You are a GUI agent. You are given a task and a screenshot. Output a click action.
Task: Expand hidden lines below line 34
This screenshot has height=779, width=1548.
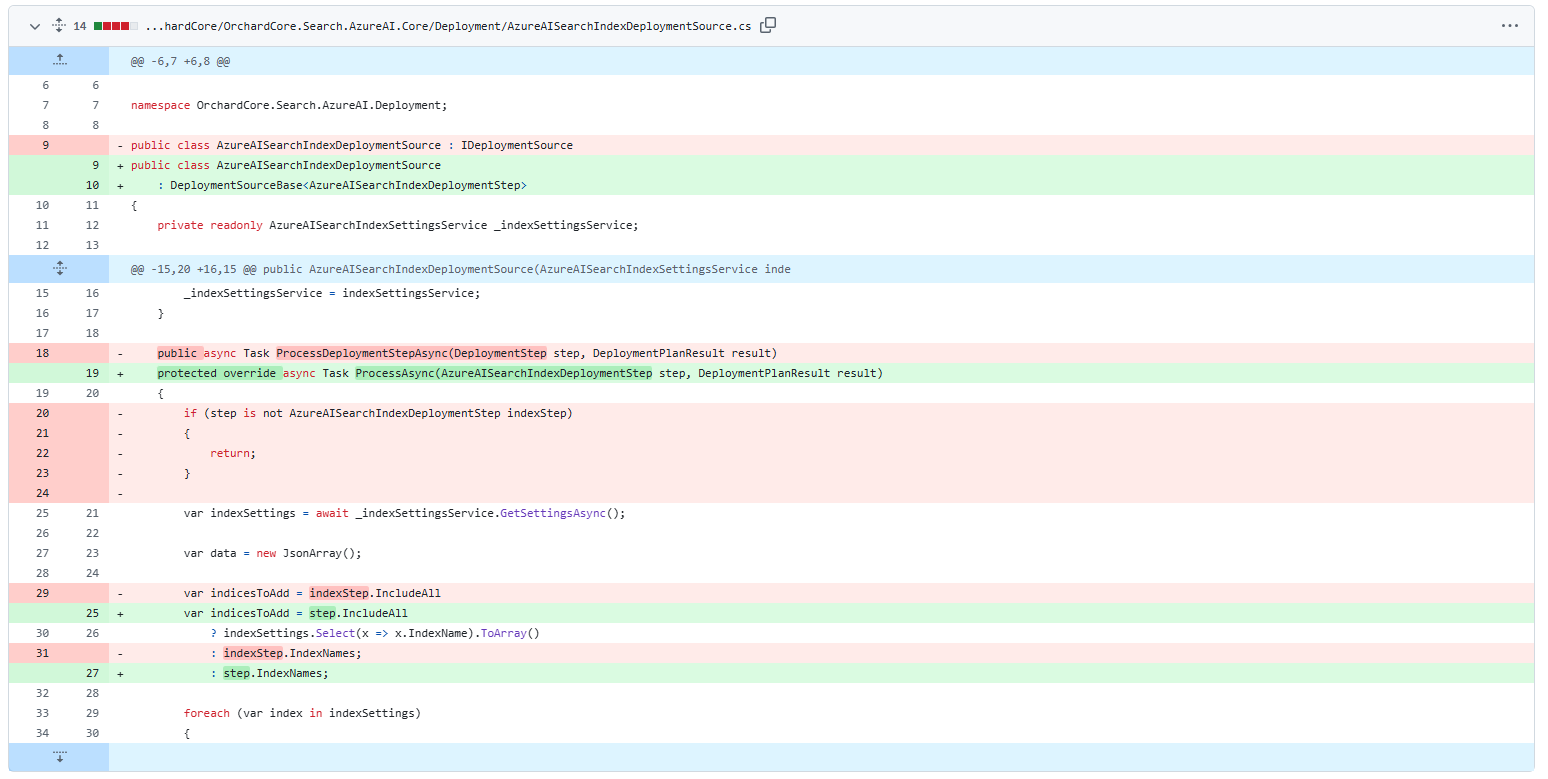[59, 757]
